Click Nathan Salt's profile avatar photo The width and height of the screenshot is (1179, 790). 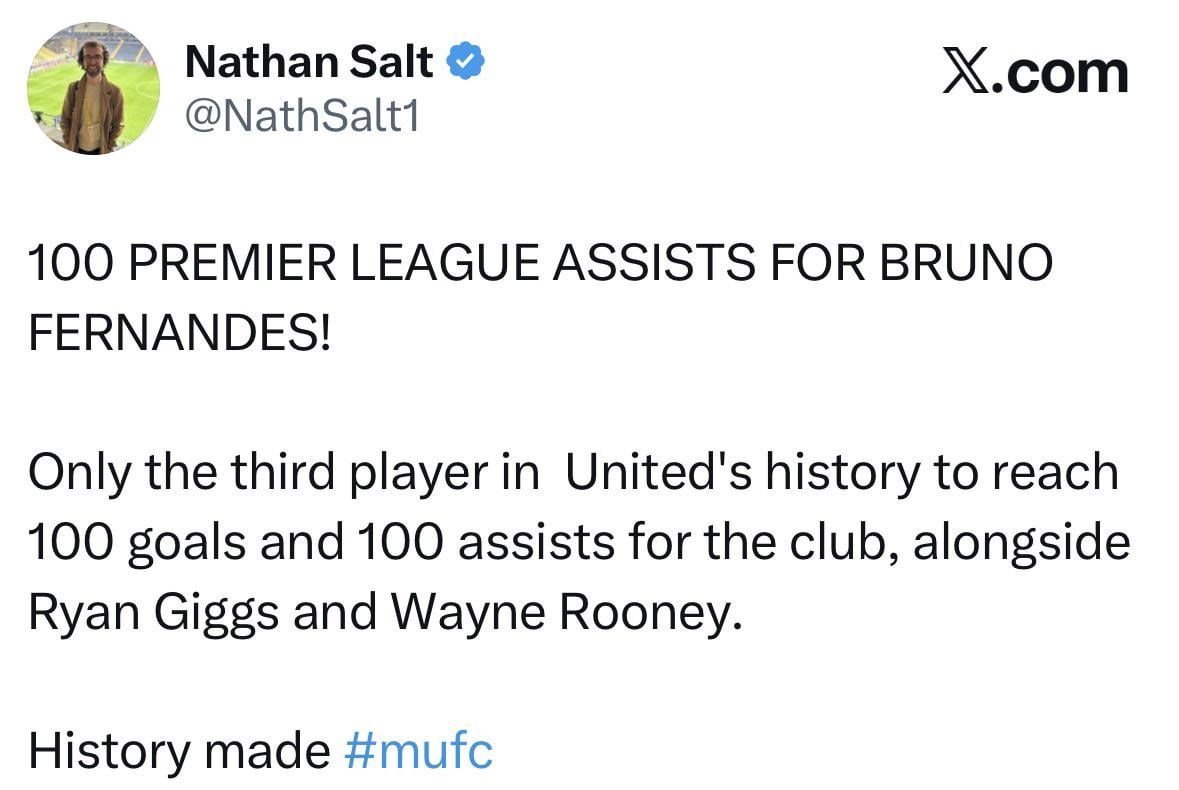tap(92, 88)
